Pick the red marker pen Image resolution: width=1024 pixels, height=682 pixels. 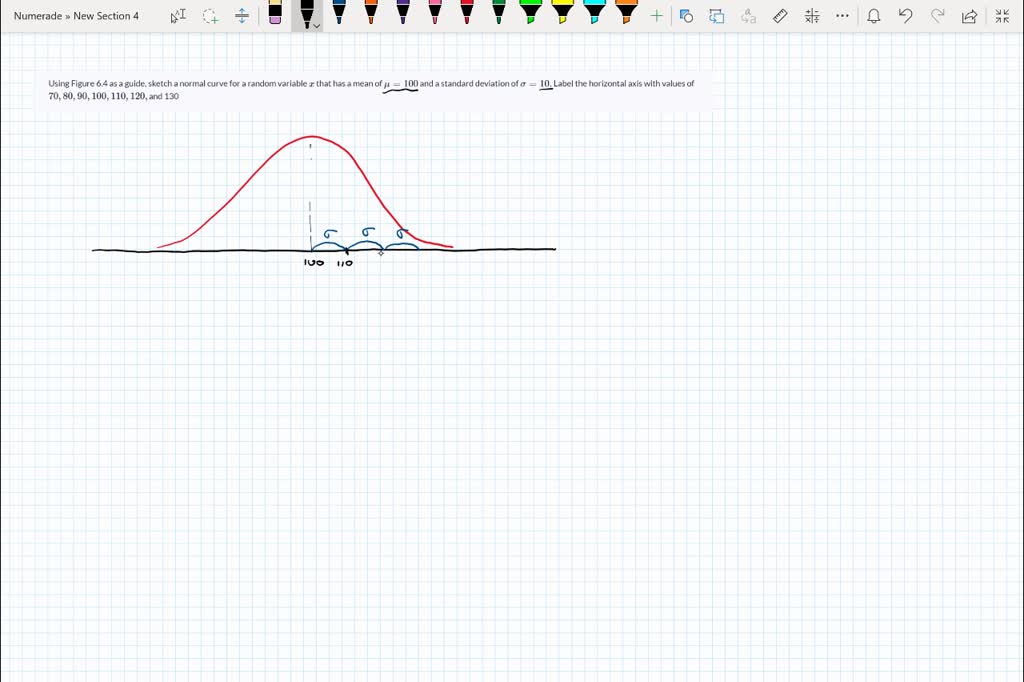[x=467, y=16]
